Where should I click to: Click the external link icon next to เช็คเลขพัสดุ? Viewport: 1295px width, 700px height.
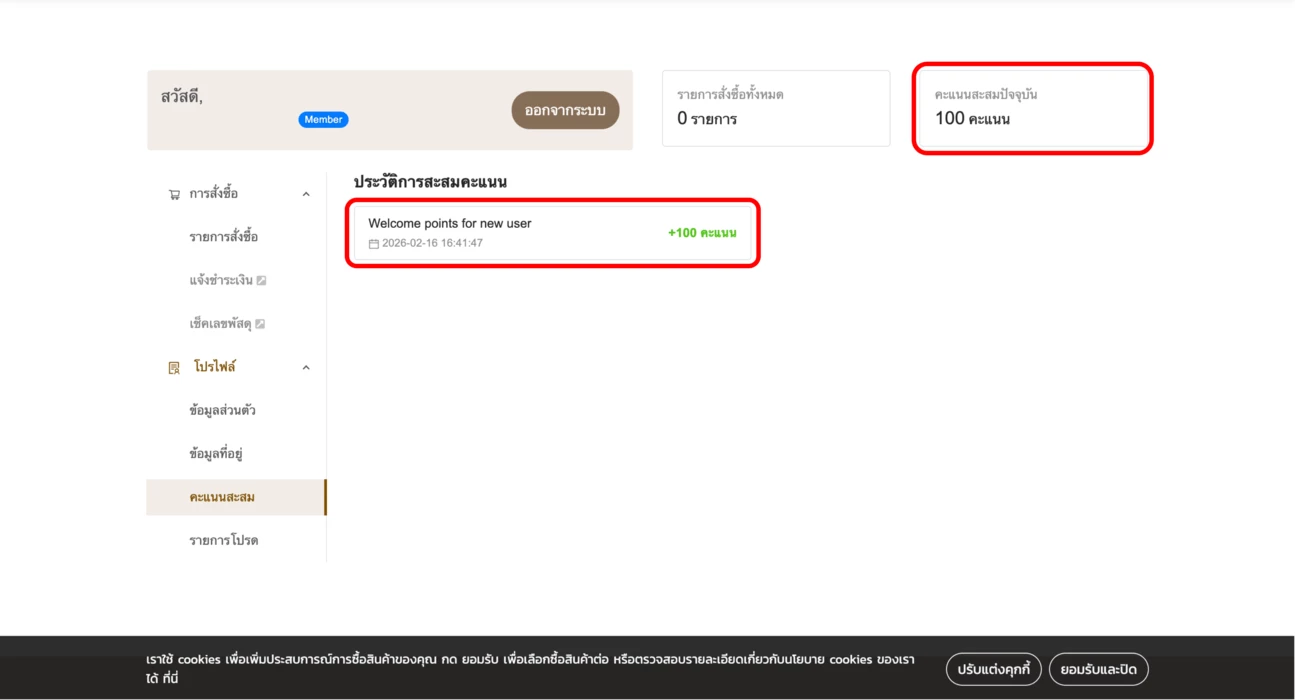(260, 324)
